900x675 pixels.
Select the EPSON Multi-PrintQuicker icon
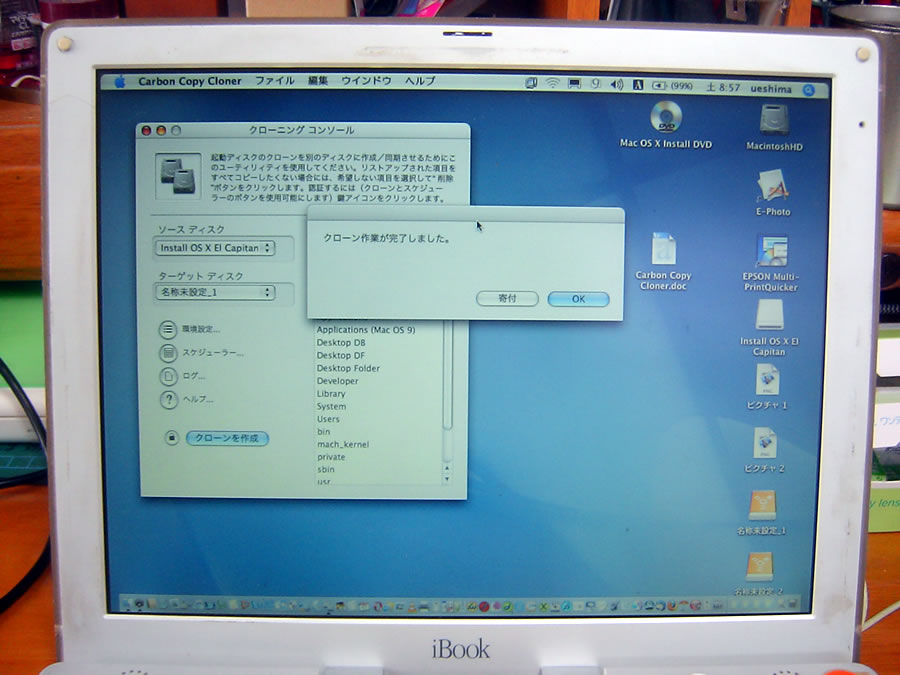[x=771, y=251]
